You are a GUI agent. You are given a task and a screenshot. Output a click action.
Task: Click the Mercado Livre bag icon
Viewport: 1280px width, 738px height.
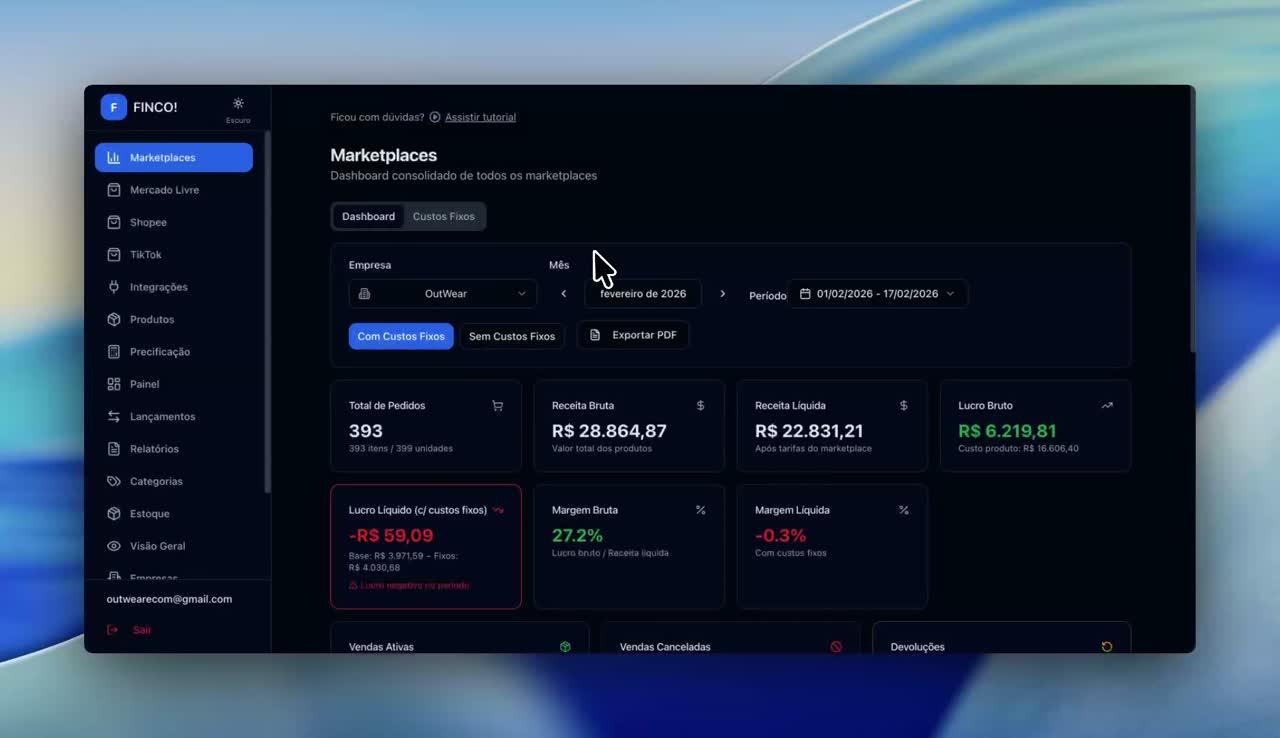(x=114, y=190)
